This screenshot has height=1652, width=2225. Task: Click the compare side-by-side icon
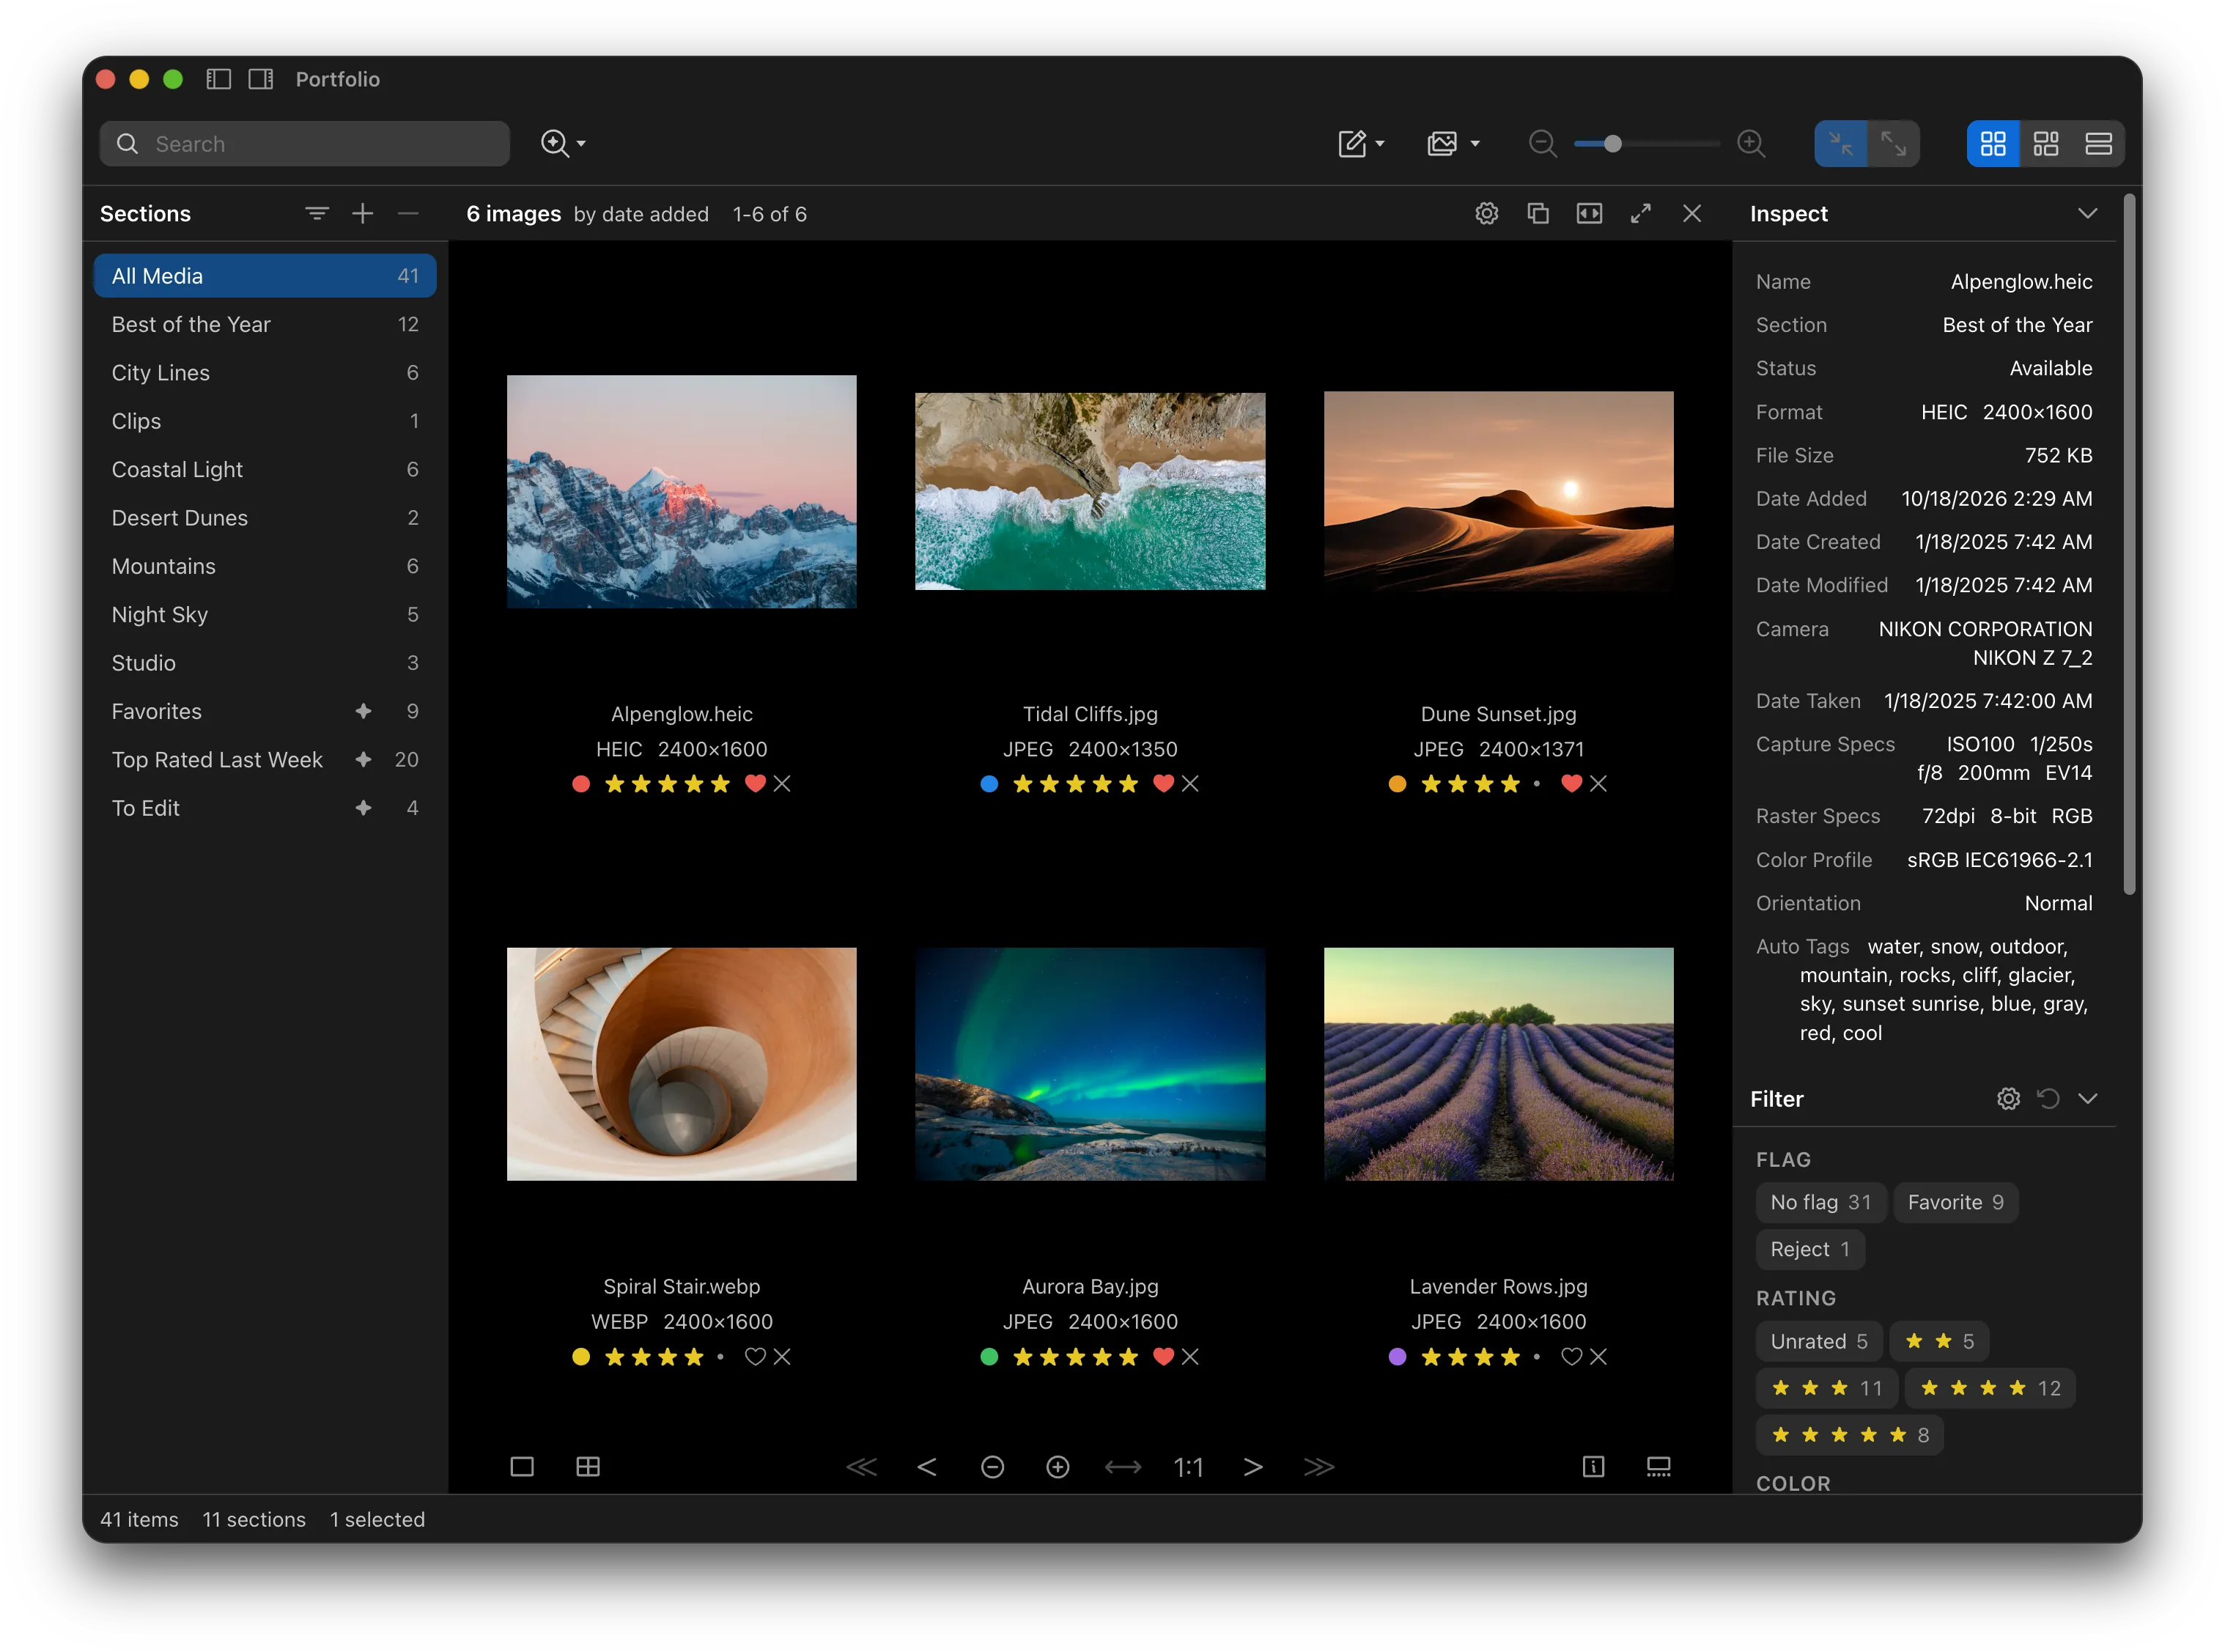[1589, 213]
